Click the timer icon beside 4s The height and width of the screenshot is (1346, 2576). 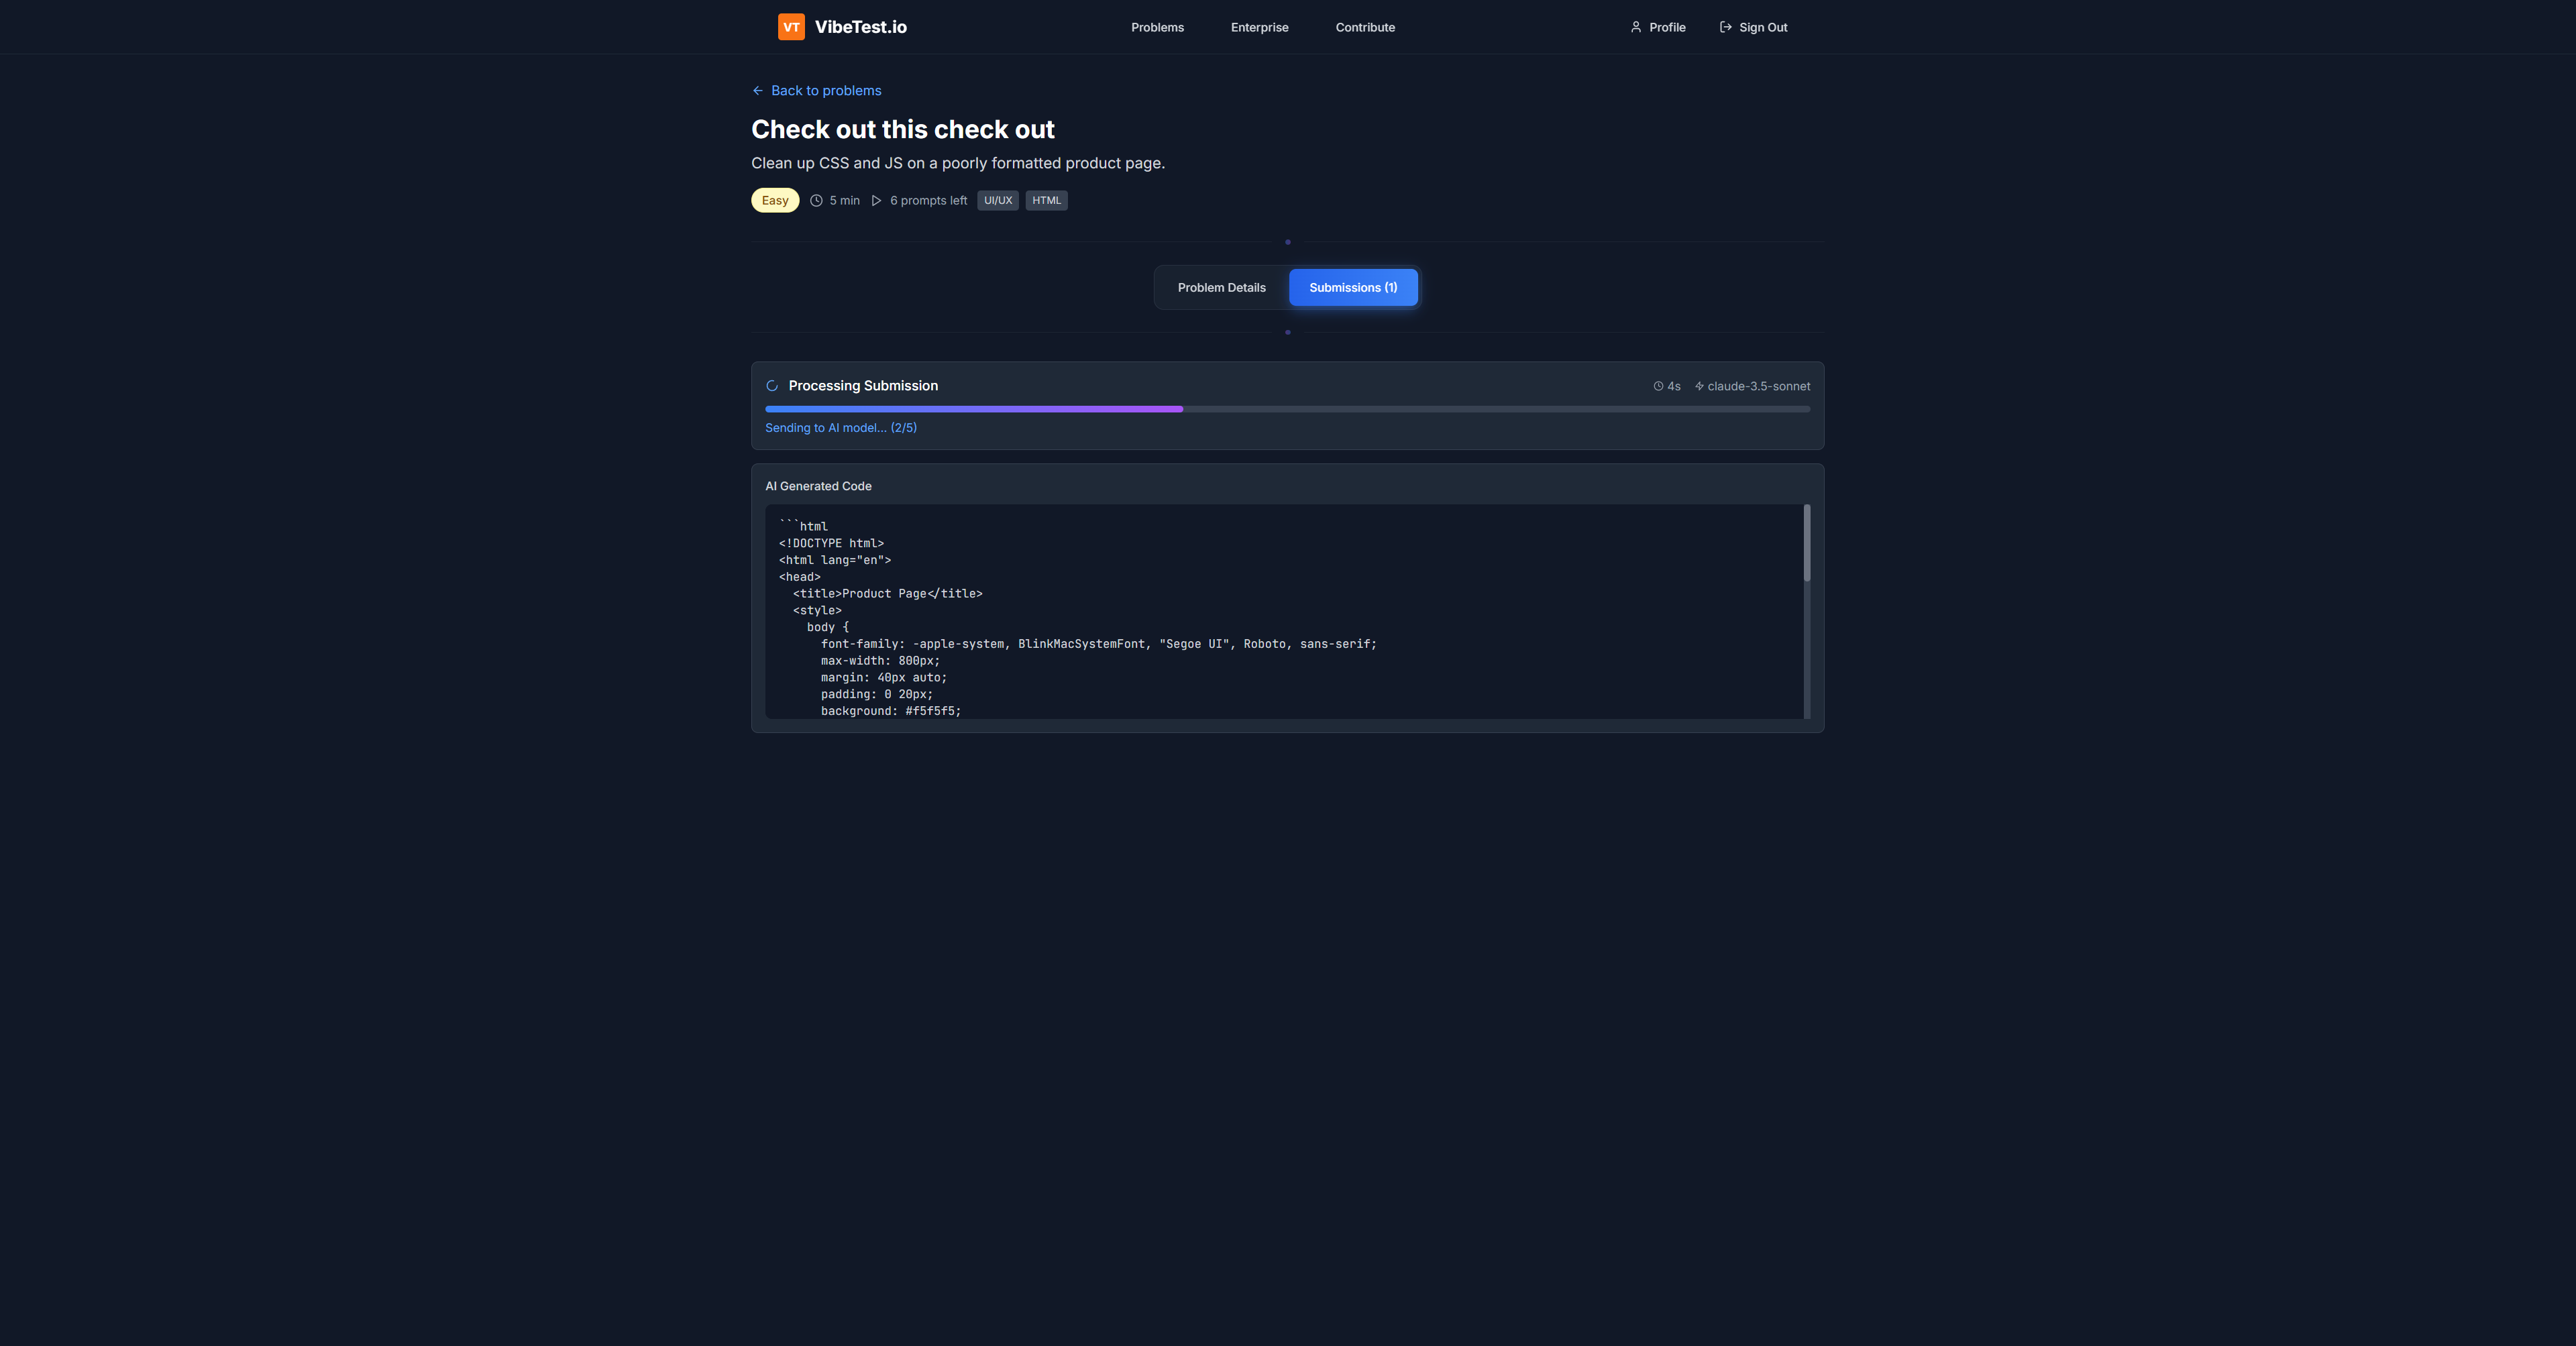tap(1658, 386)
